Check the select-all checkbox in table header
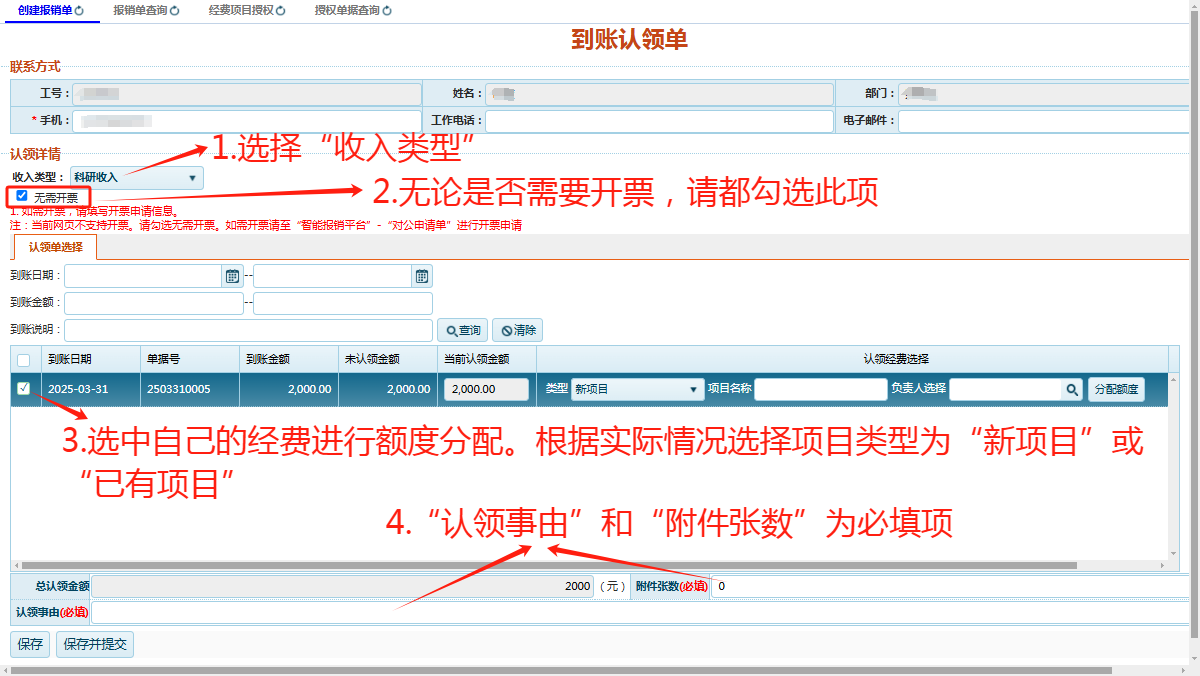This screenshot has width=1200, height=676. coord(24,360)
